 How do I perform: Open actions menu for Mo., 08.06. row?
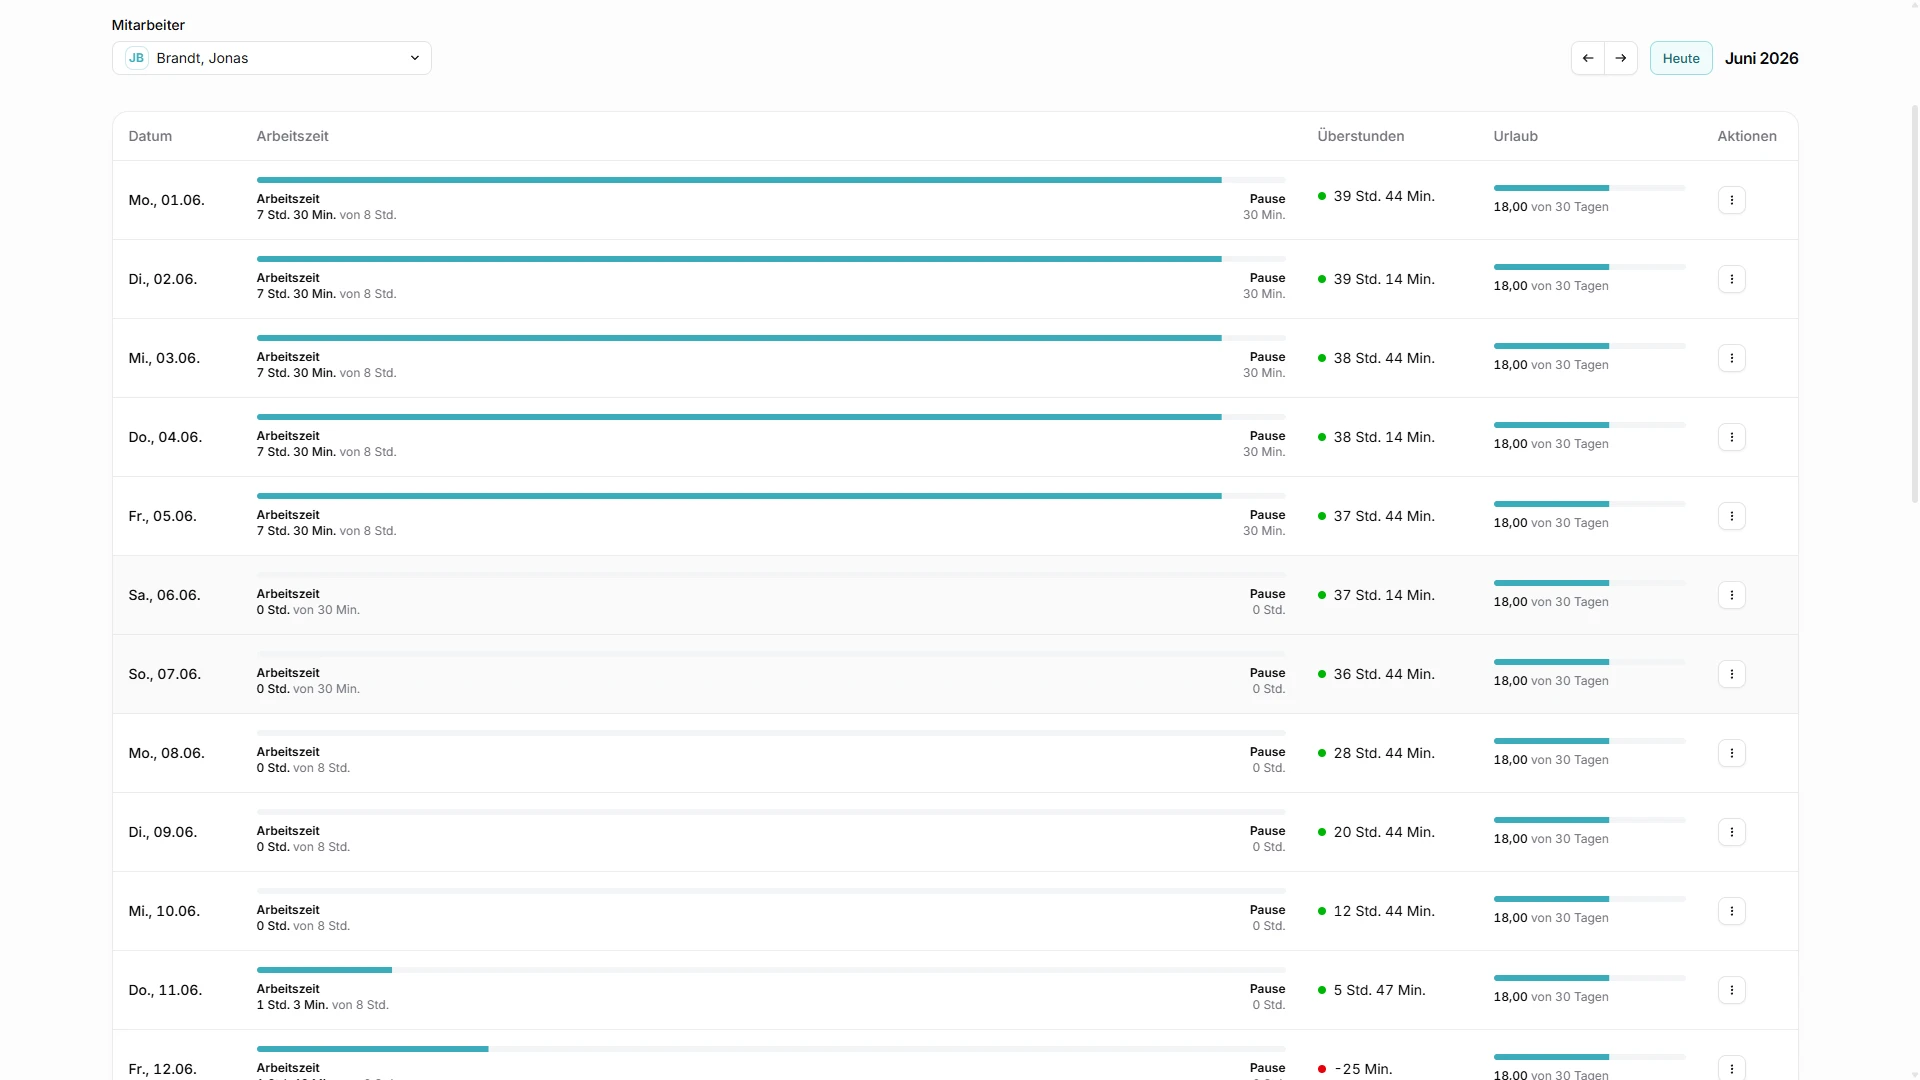1731,753
